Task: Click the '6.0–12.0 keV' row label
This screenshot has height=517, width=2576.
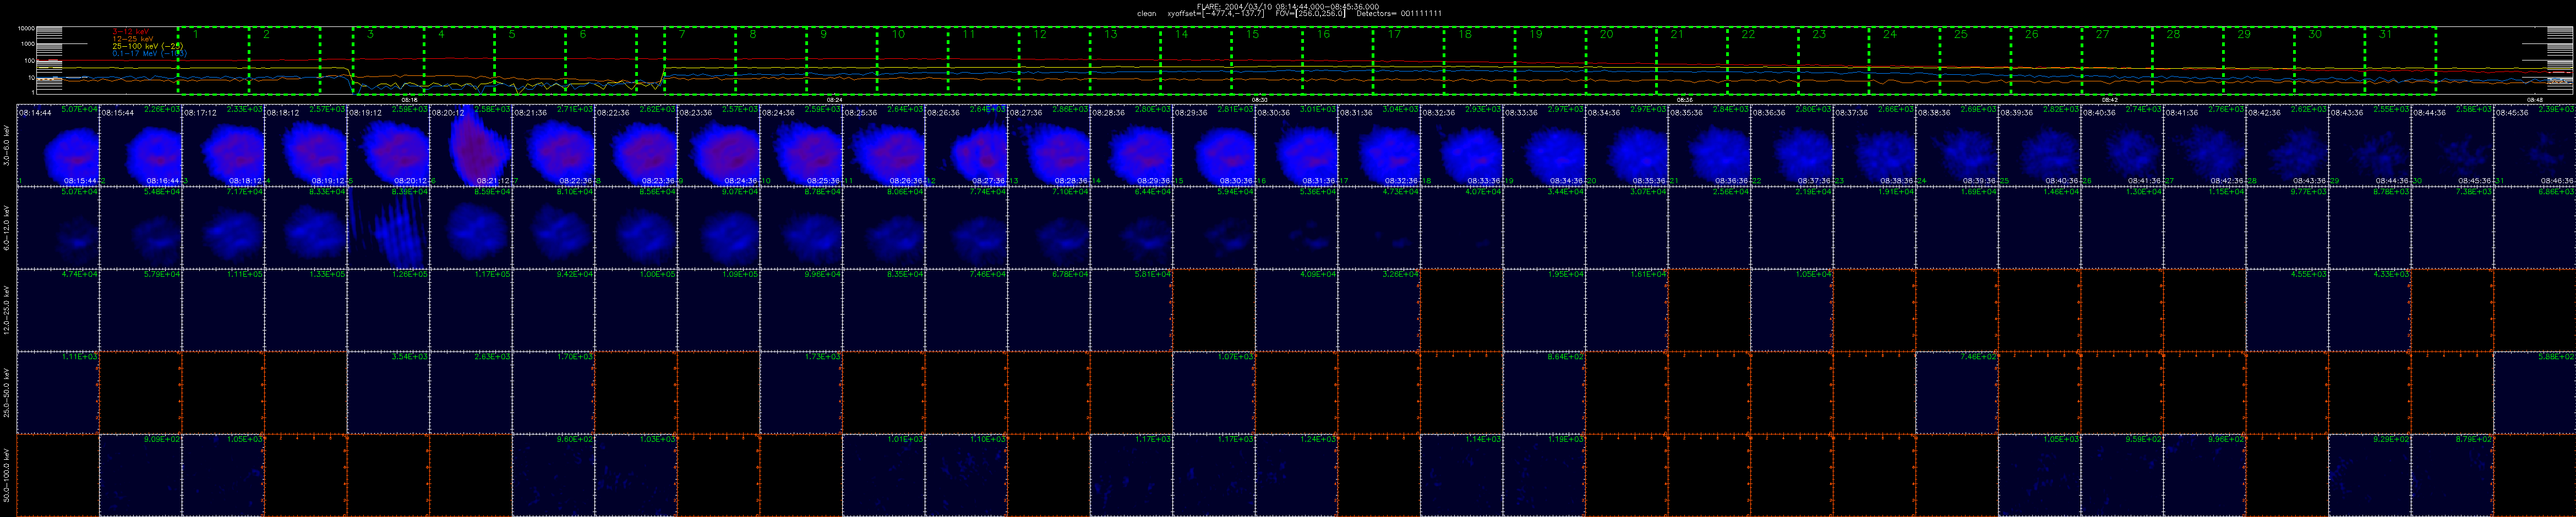Action: [7, 228]
